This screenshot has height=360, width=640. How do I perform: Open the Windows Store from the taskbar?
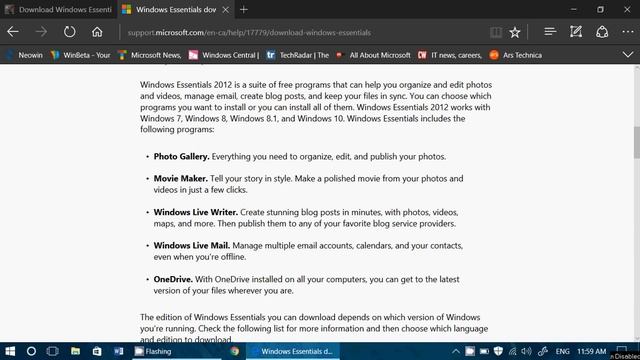click(x=97, y=351)
